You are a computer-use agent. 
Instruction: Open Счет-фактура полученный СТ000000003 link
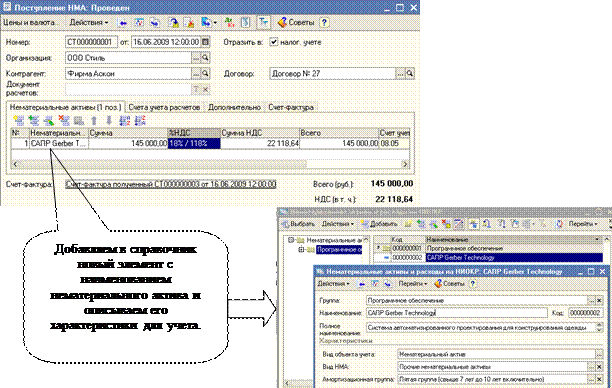coord(171,184)
